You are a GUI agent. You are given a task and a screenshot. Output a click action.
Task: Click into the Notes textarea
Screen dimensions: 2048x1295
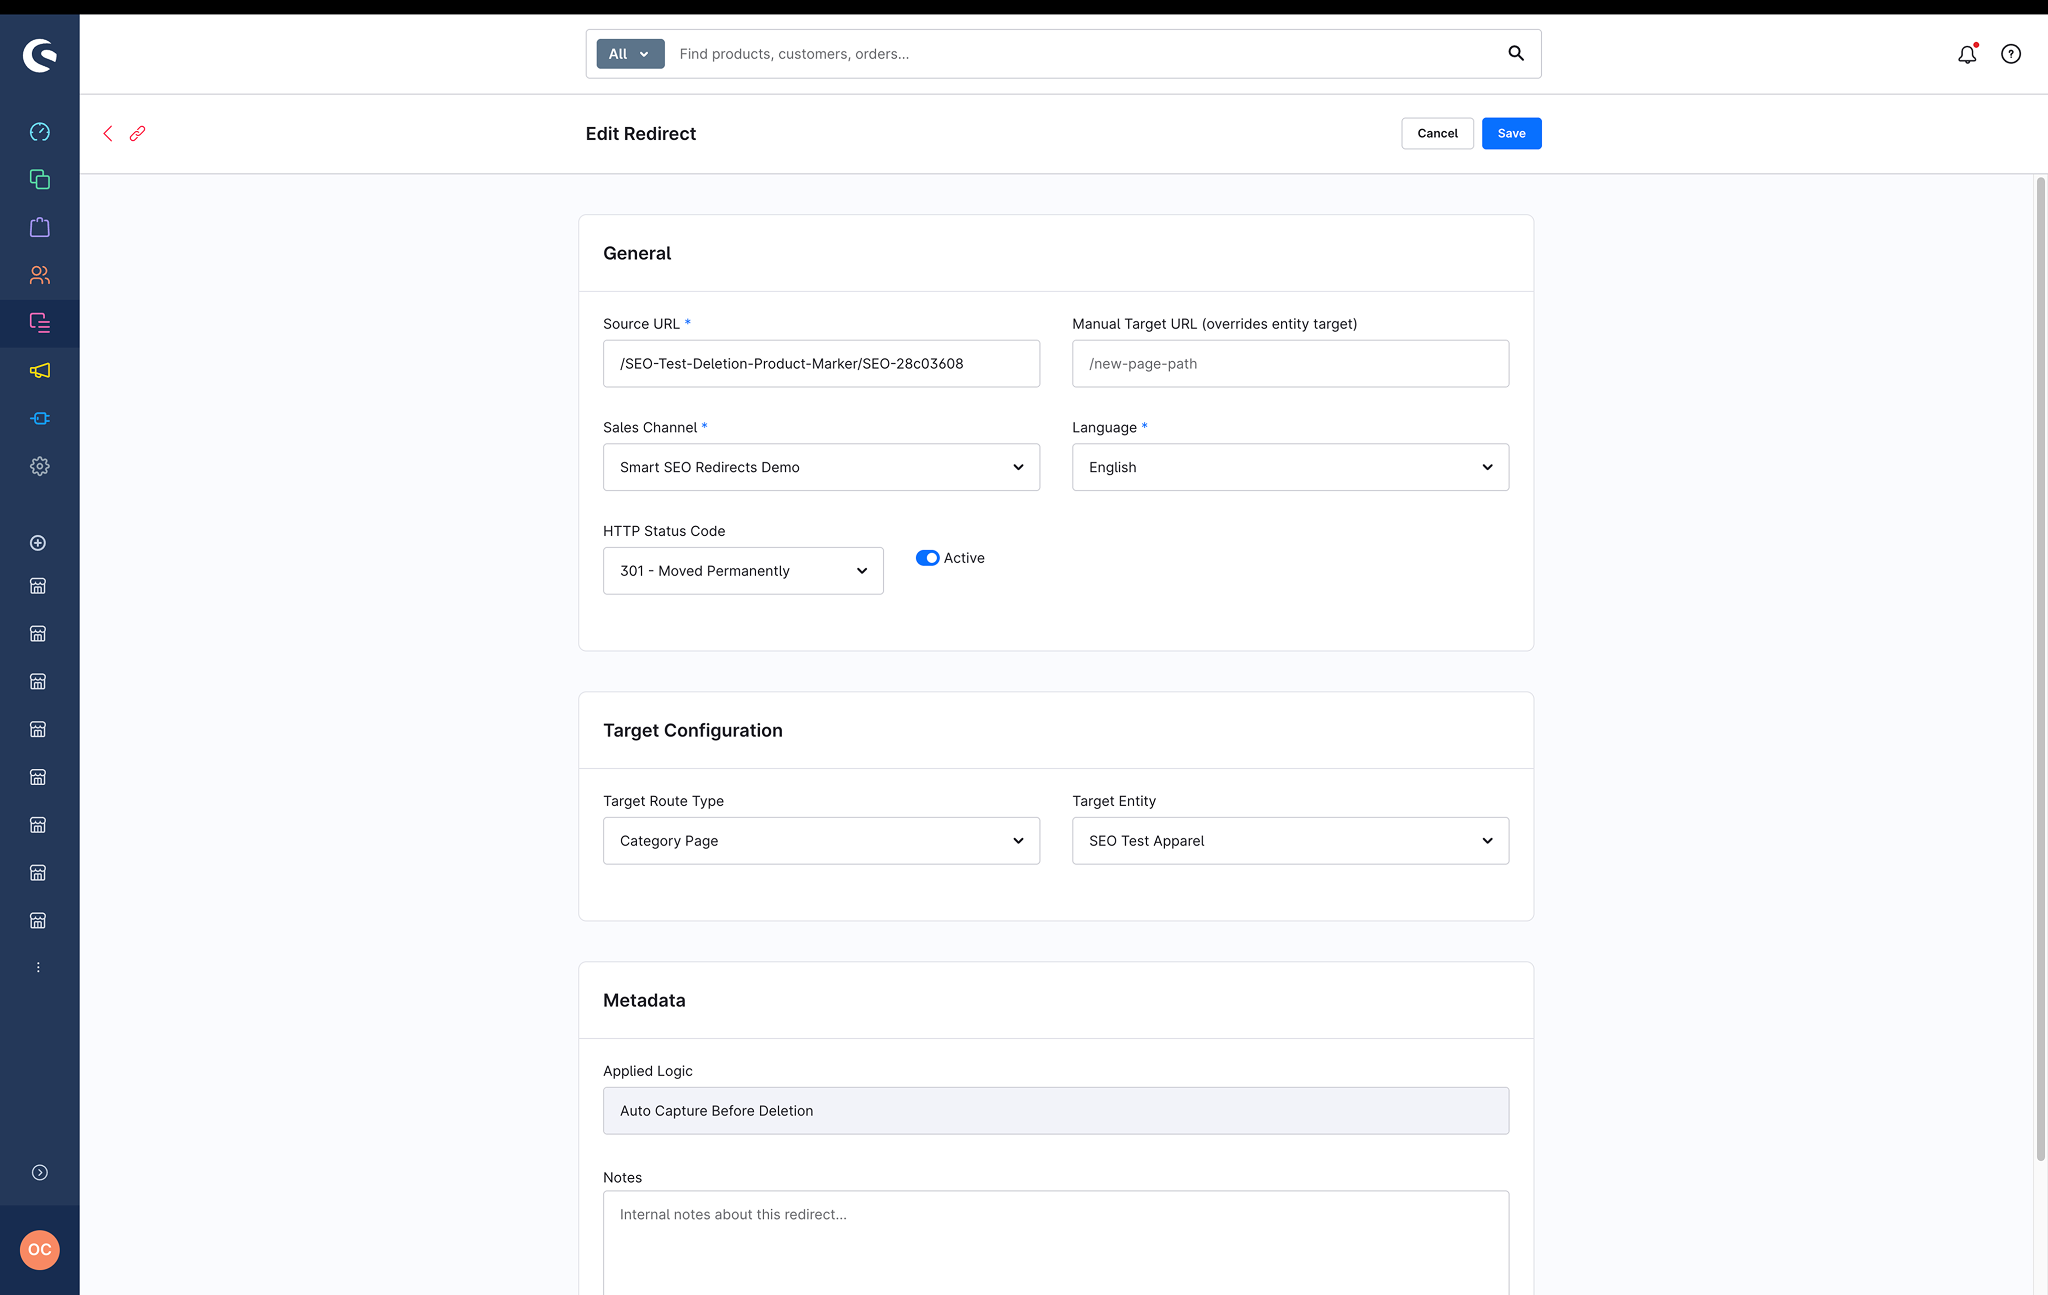coord(1056,1242)
